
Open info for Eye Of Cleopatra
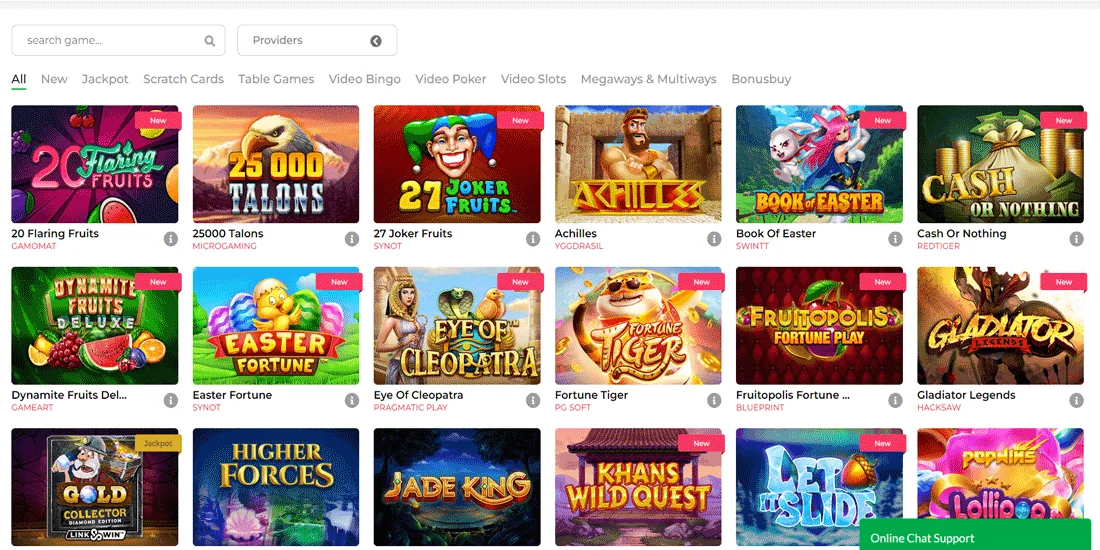[533, 401]
